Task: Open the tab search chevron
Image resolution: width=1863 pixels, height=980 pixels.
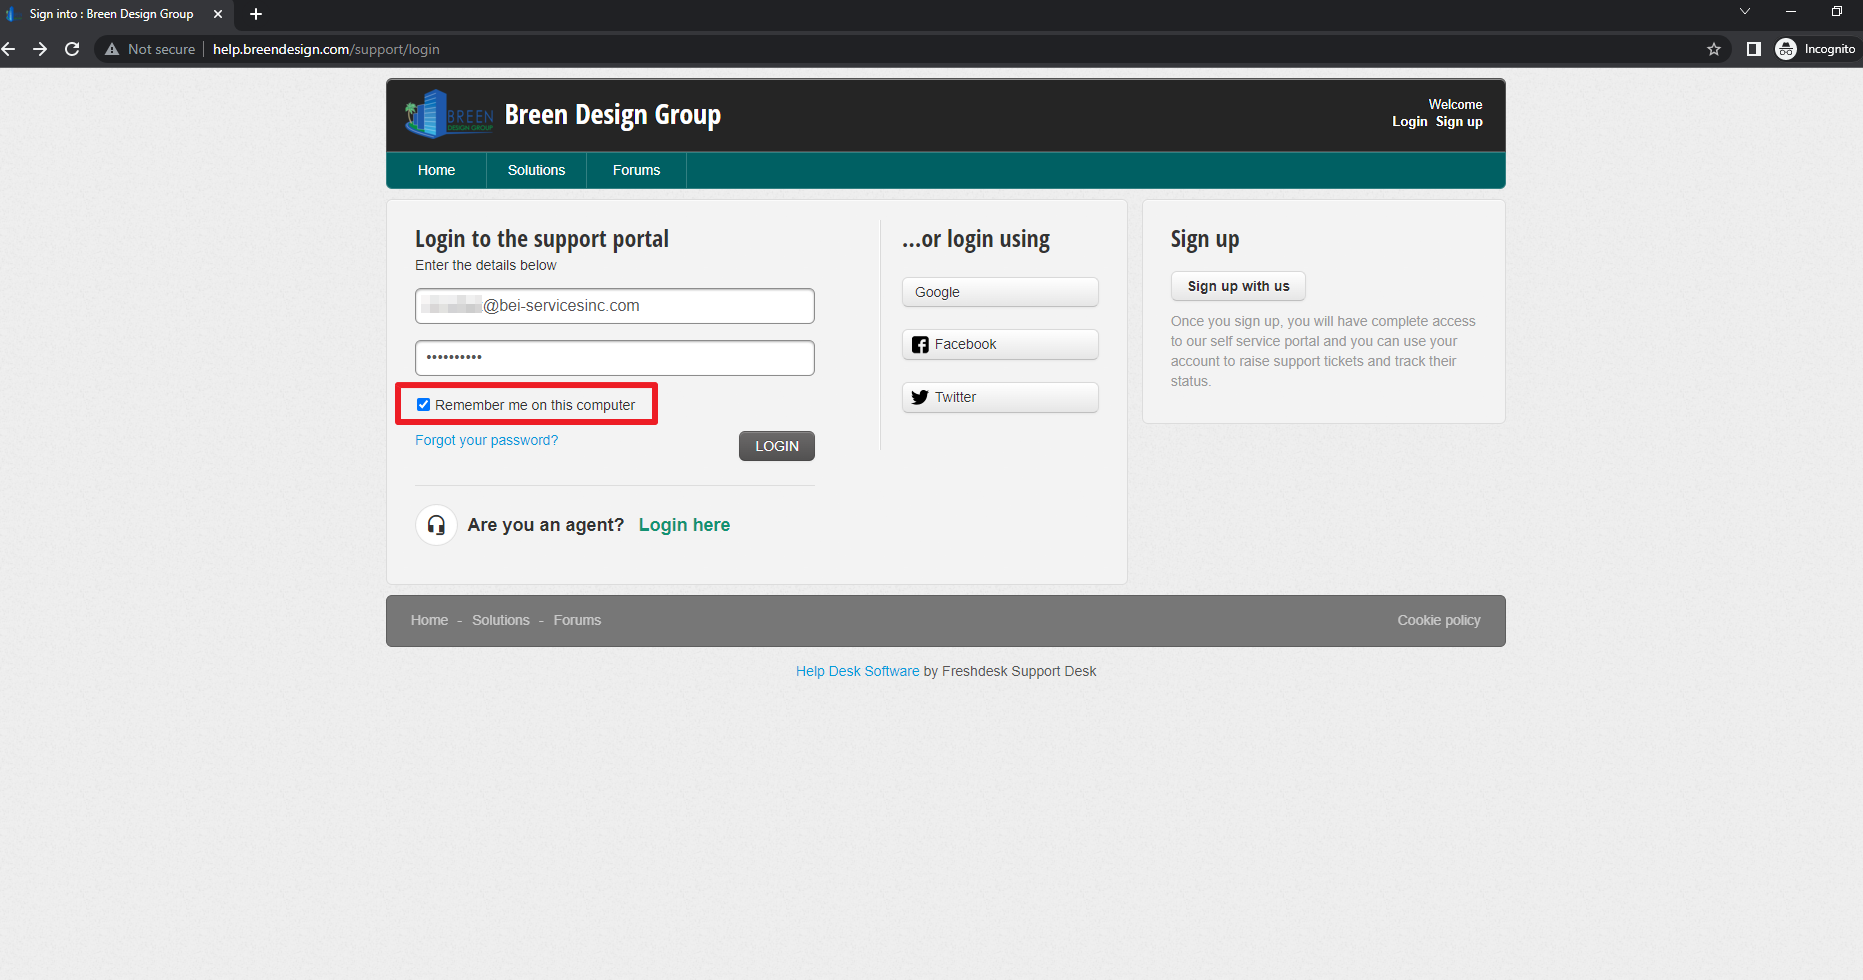Action: coord(1745,12)
